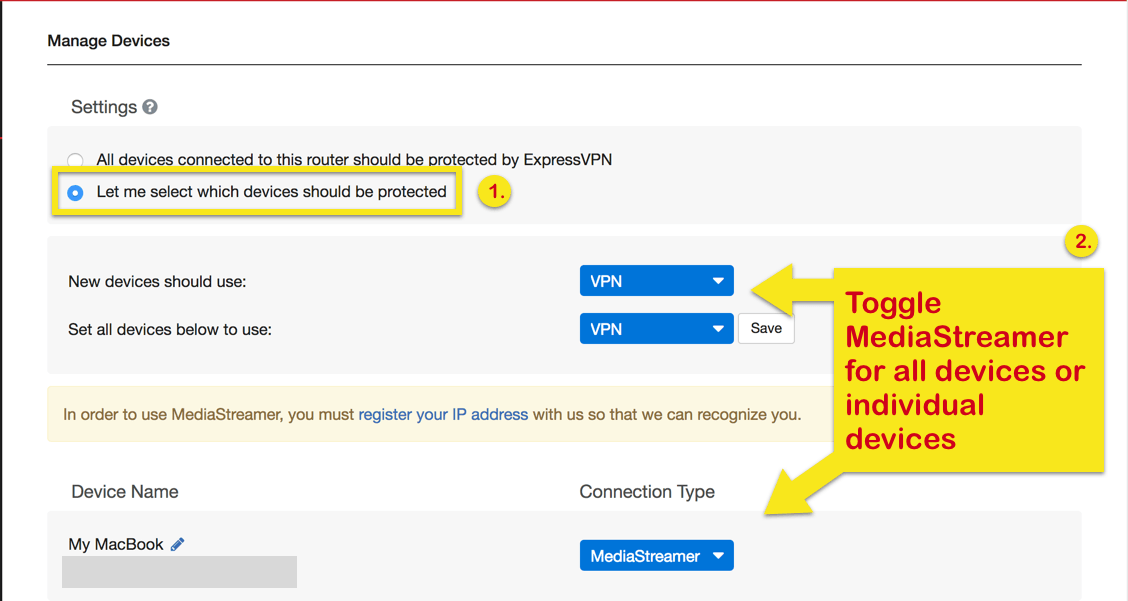1128x601 pixels.
Task: Click the My MacBook device name text
Action: coord(116,544)
